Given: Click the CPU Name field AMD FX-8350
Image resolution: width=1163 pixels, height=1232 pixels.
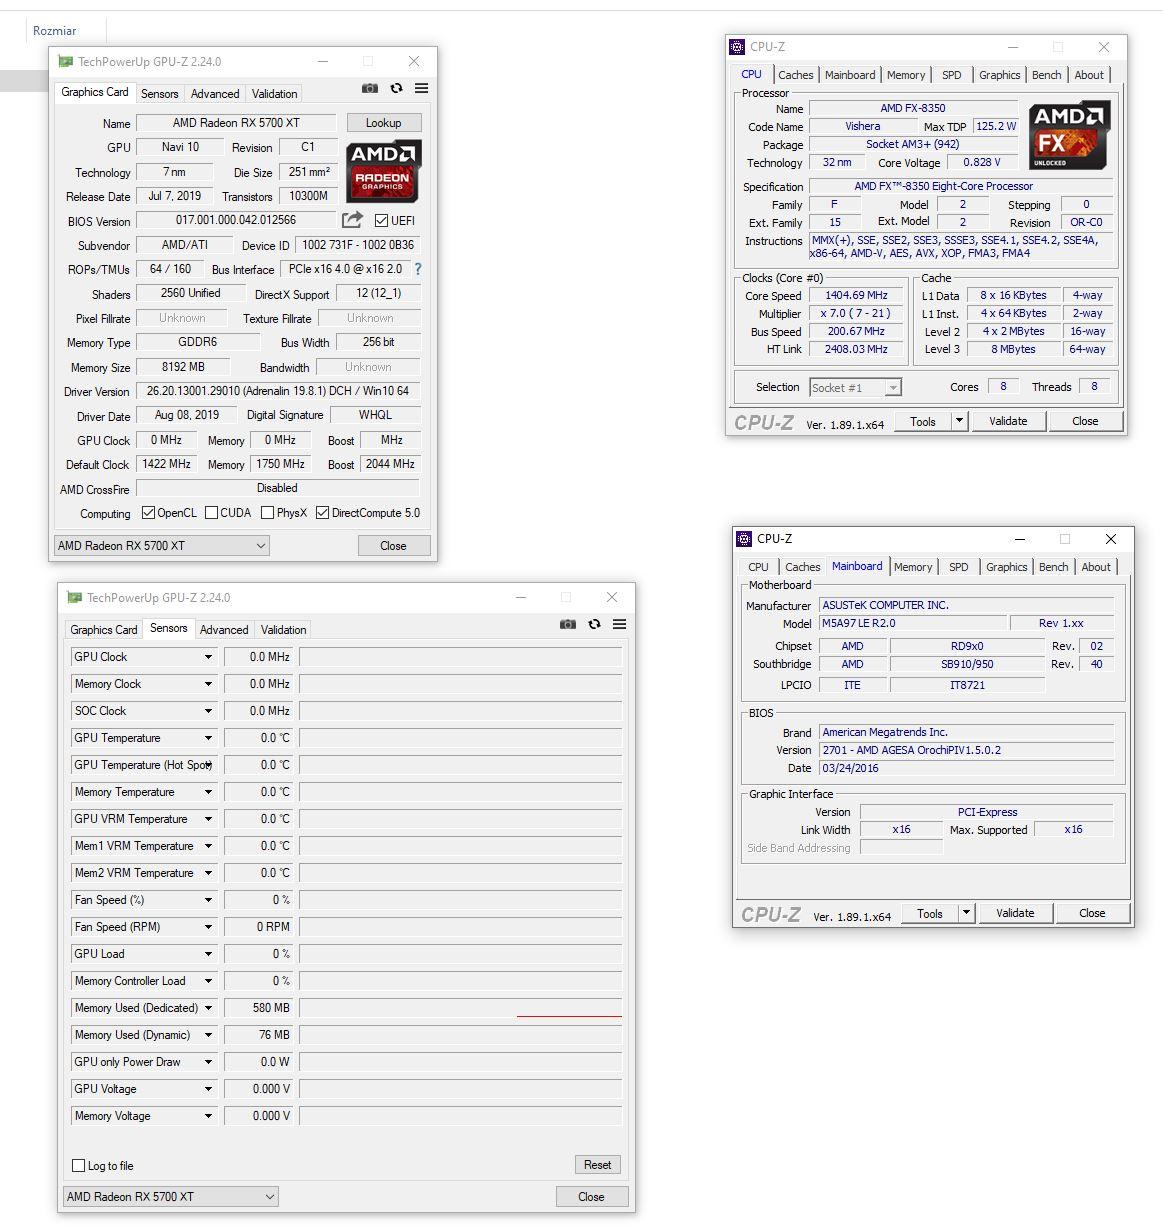Looking at the screenshot, I should pyautogui.click(x=913, y=108).
